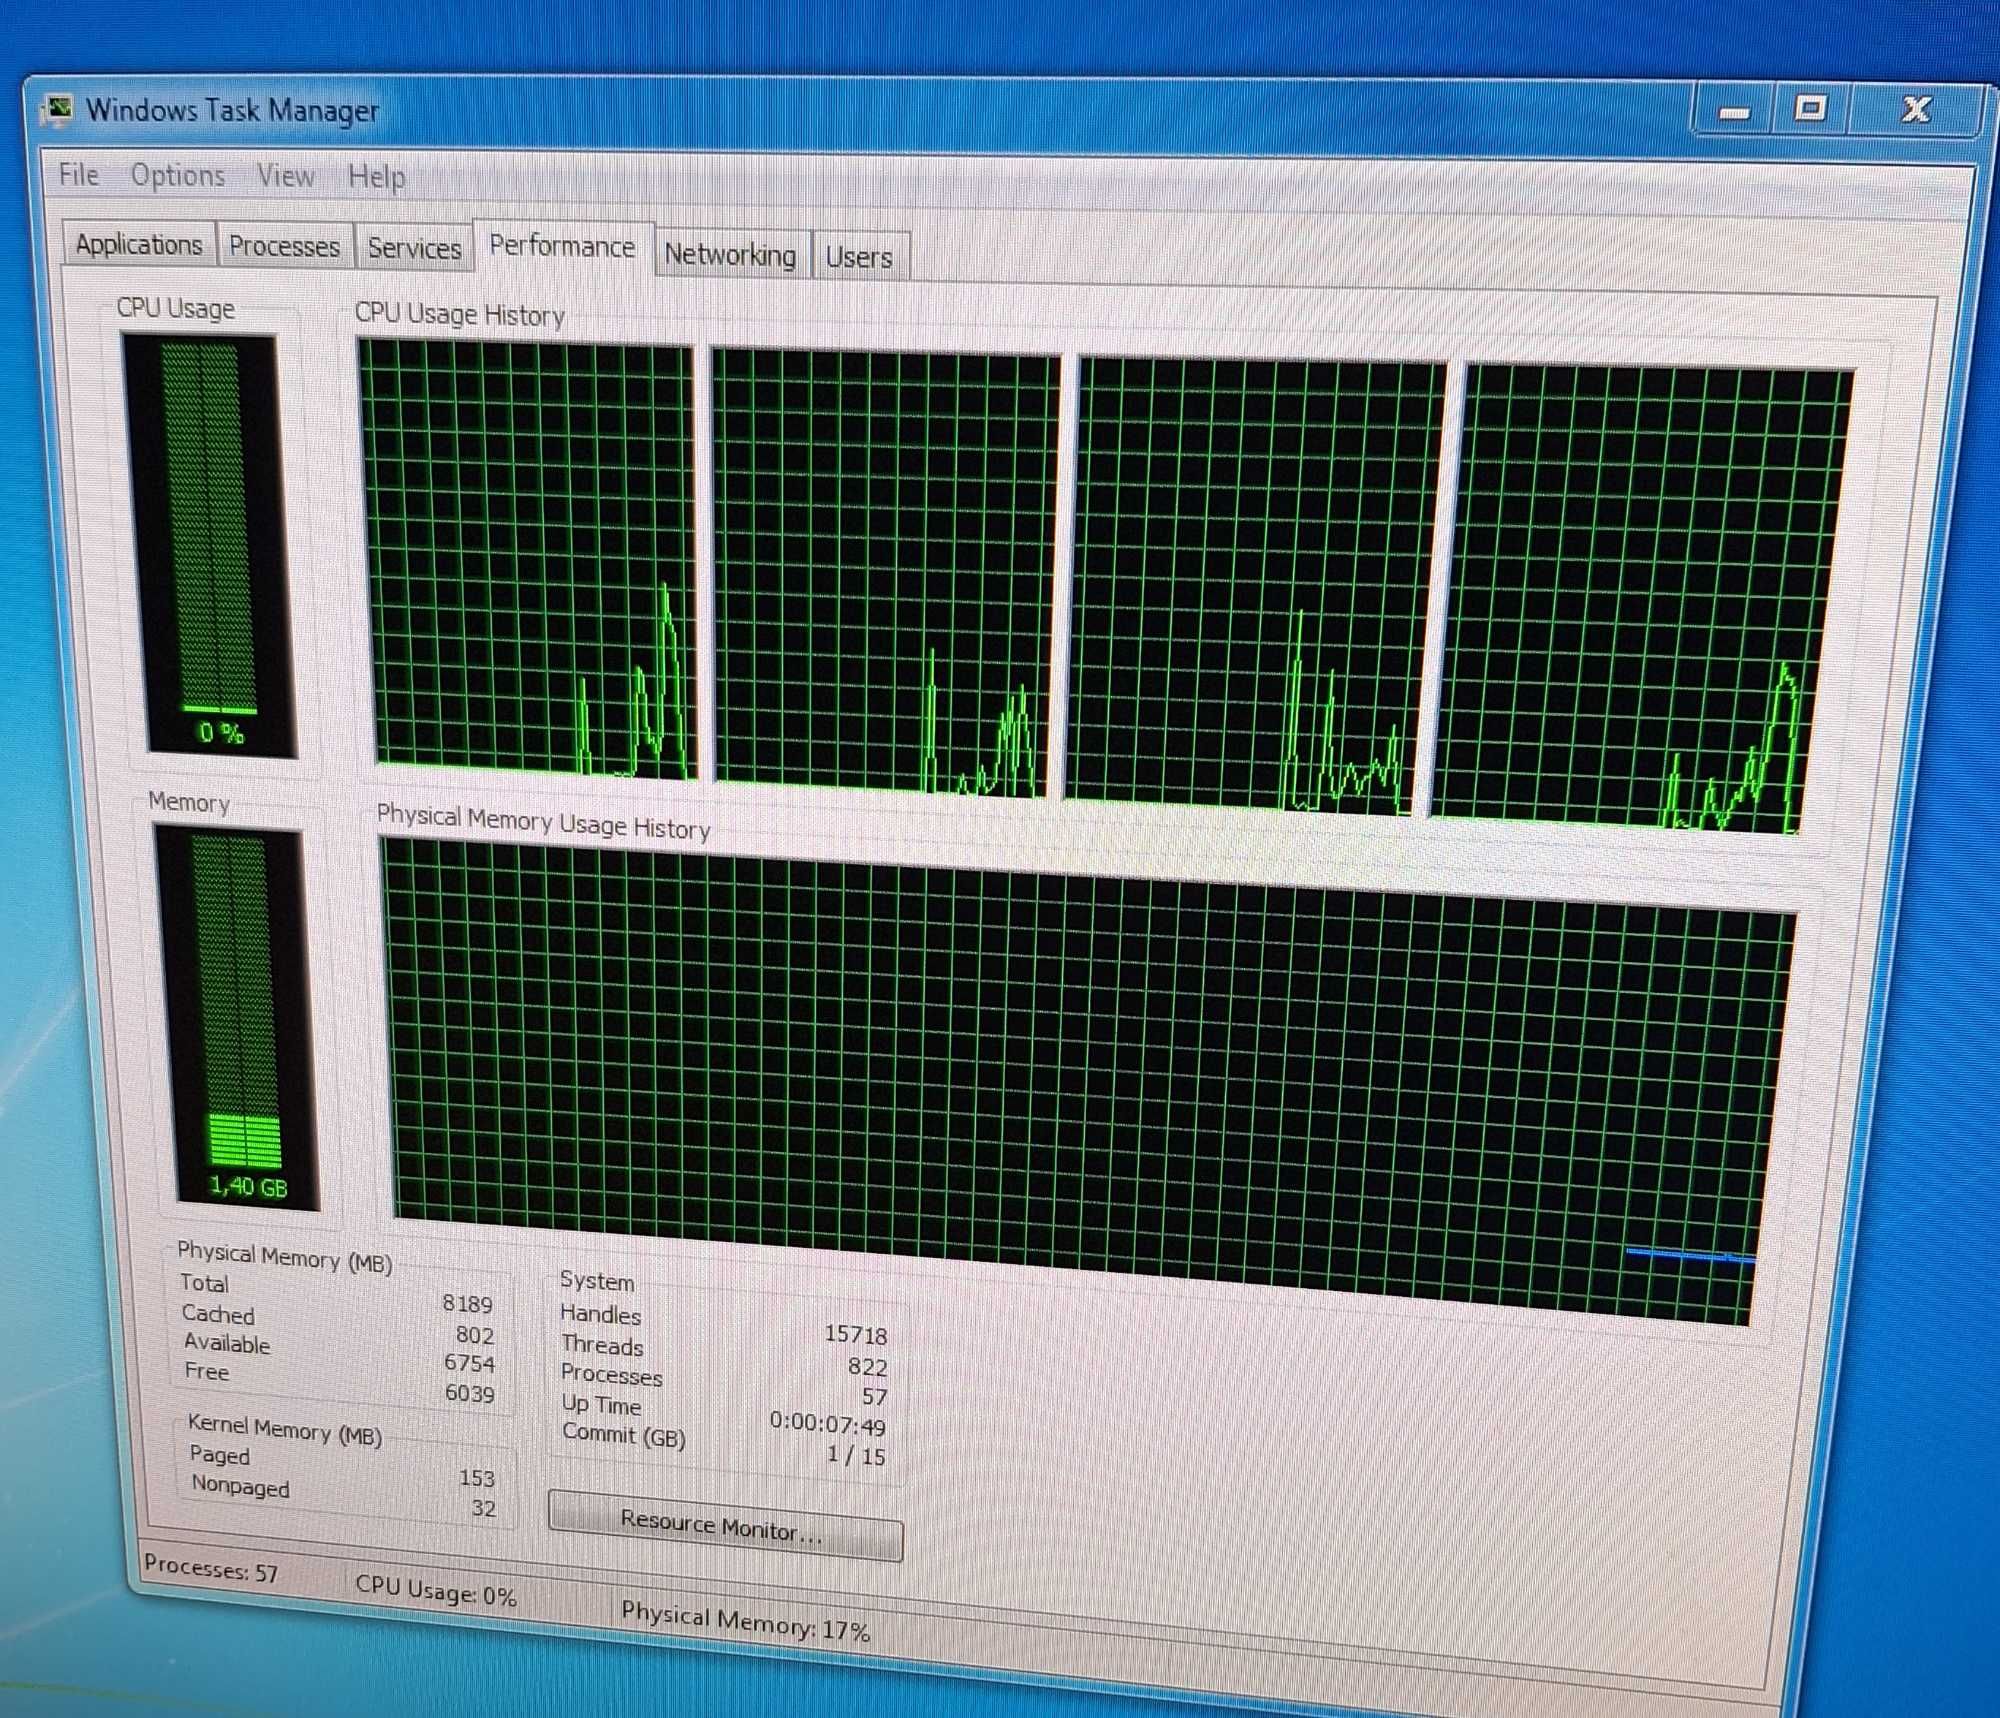This screenshot has width=2000, height=1718.
Task: Open the Options menu
Action: (178, 175)
